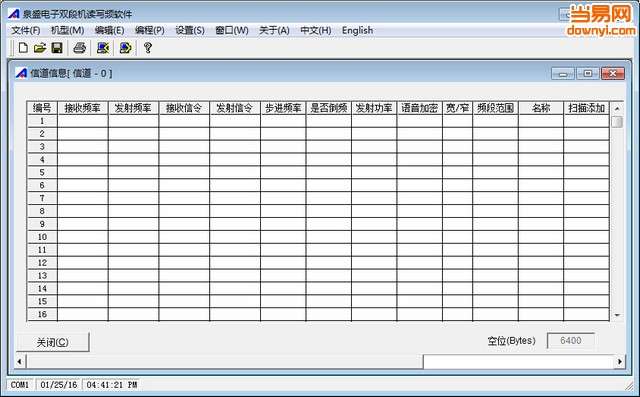Click the 发射频率 column header
This screenshot has width=640, height=397.
pos(133,108)
